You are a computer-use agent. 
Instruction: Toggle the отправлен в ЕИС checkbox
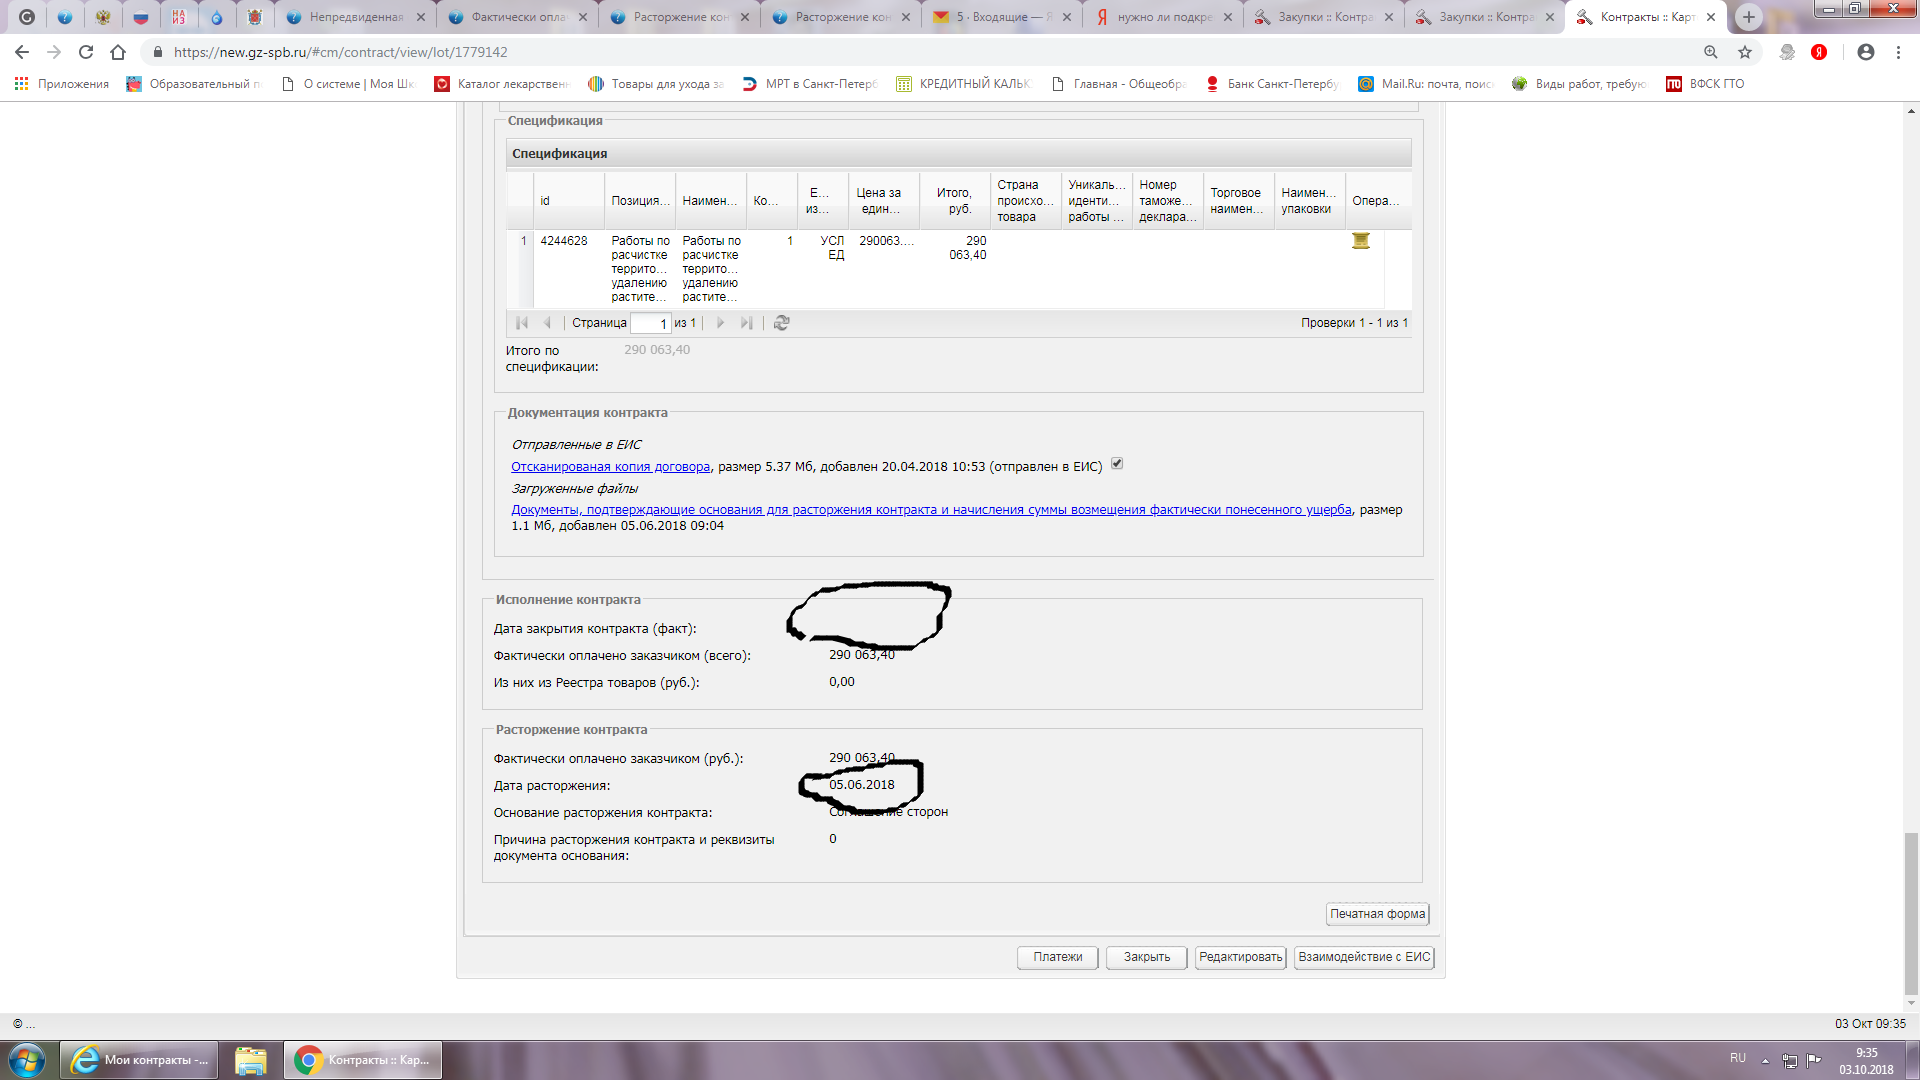[x=1117, y=464]
